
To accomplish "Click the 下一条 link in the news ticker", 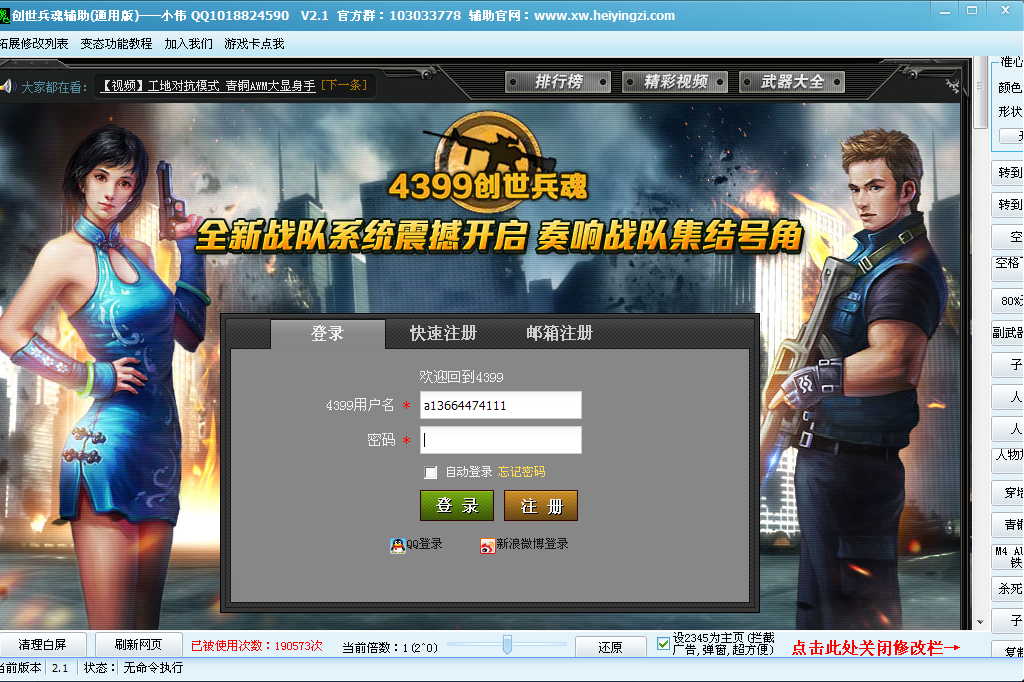I will (x=344, y=85).
